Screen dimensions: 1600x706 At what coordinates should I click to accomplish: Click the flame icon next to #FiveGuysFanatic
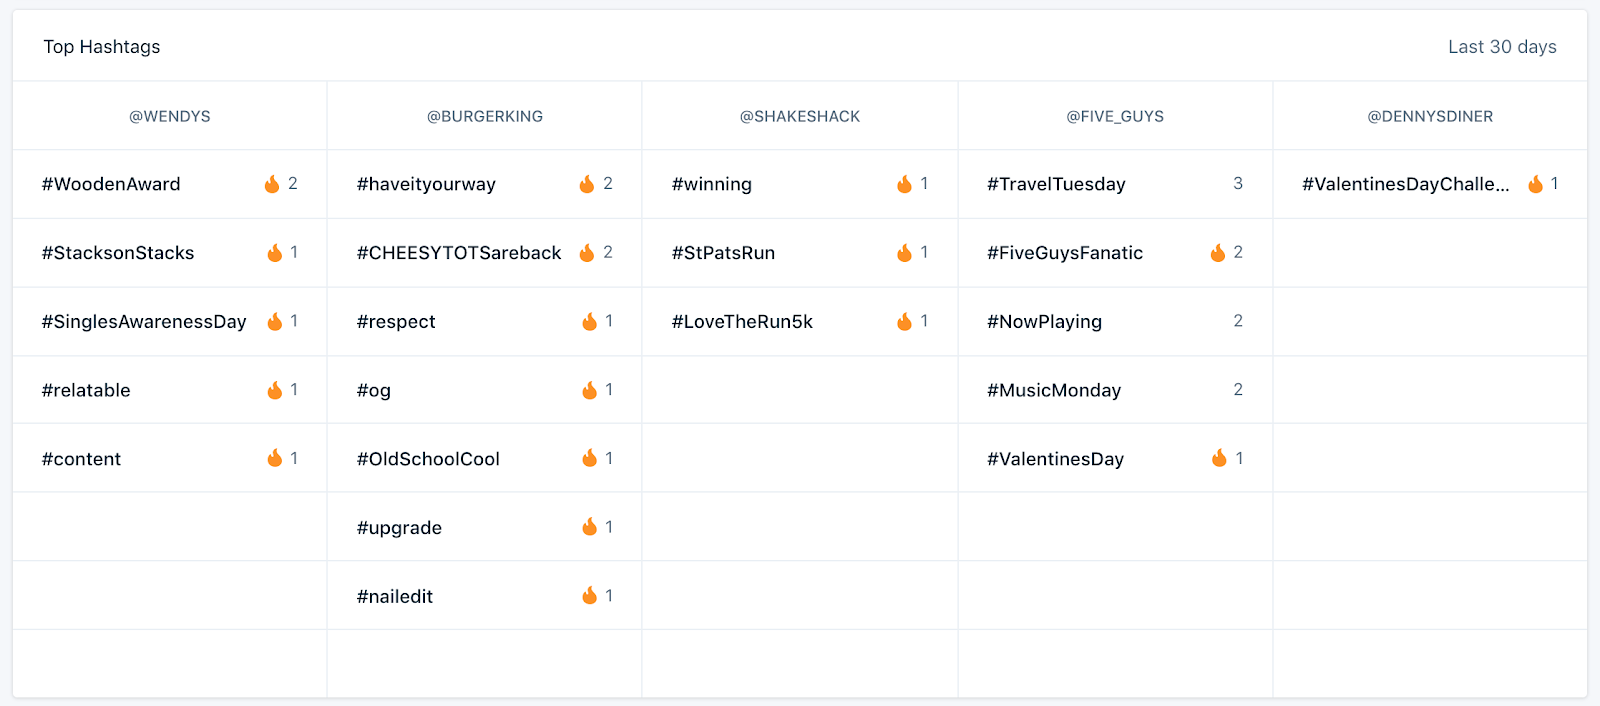[1218, 253]
